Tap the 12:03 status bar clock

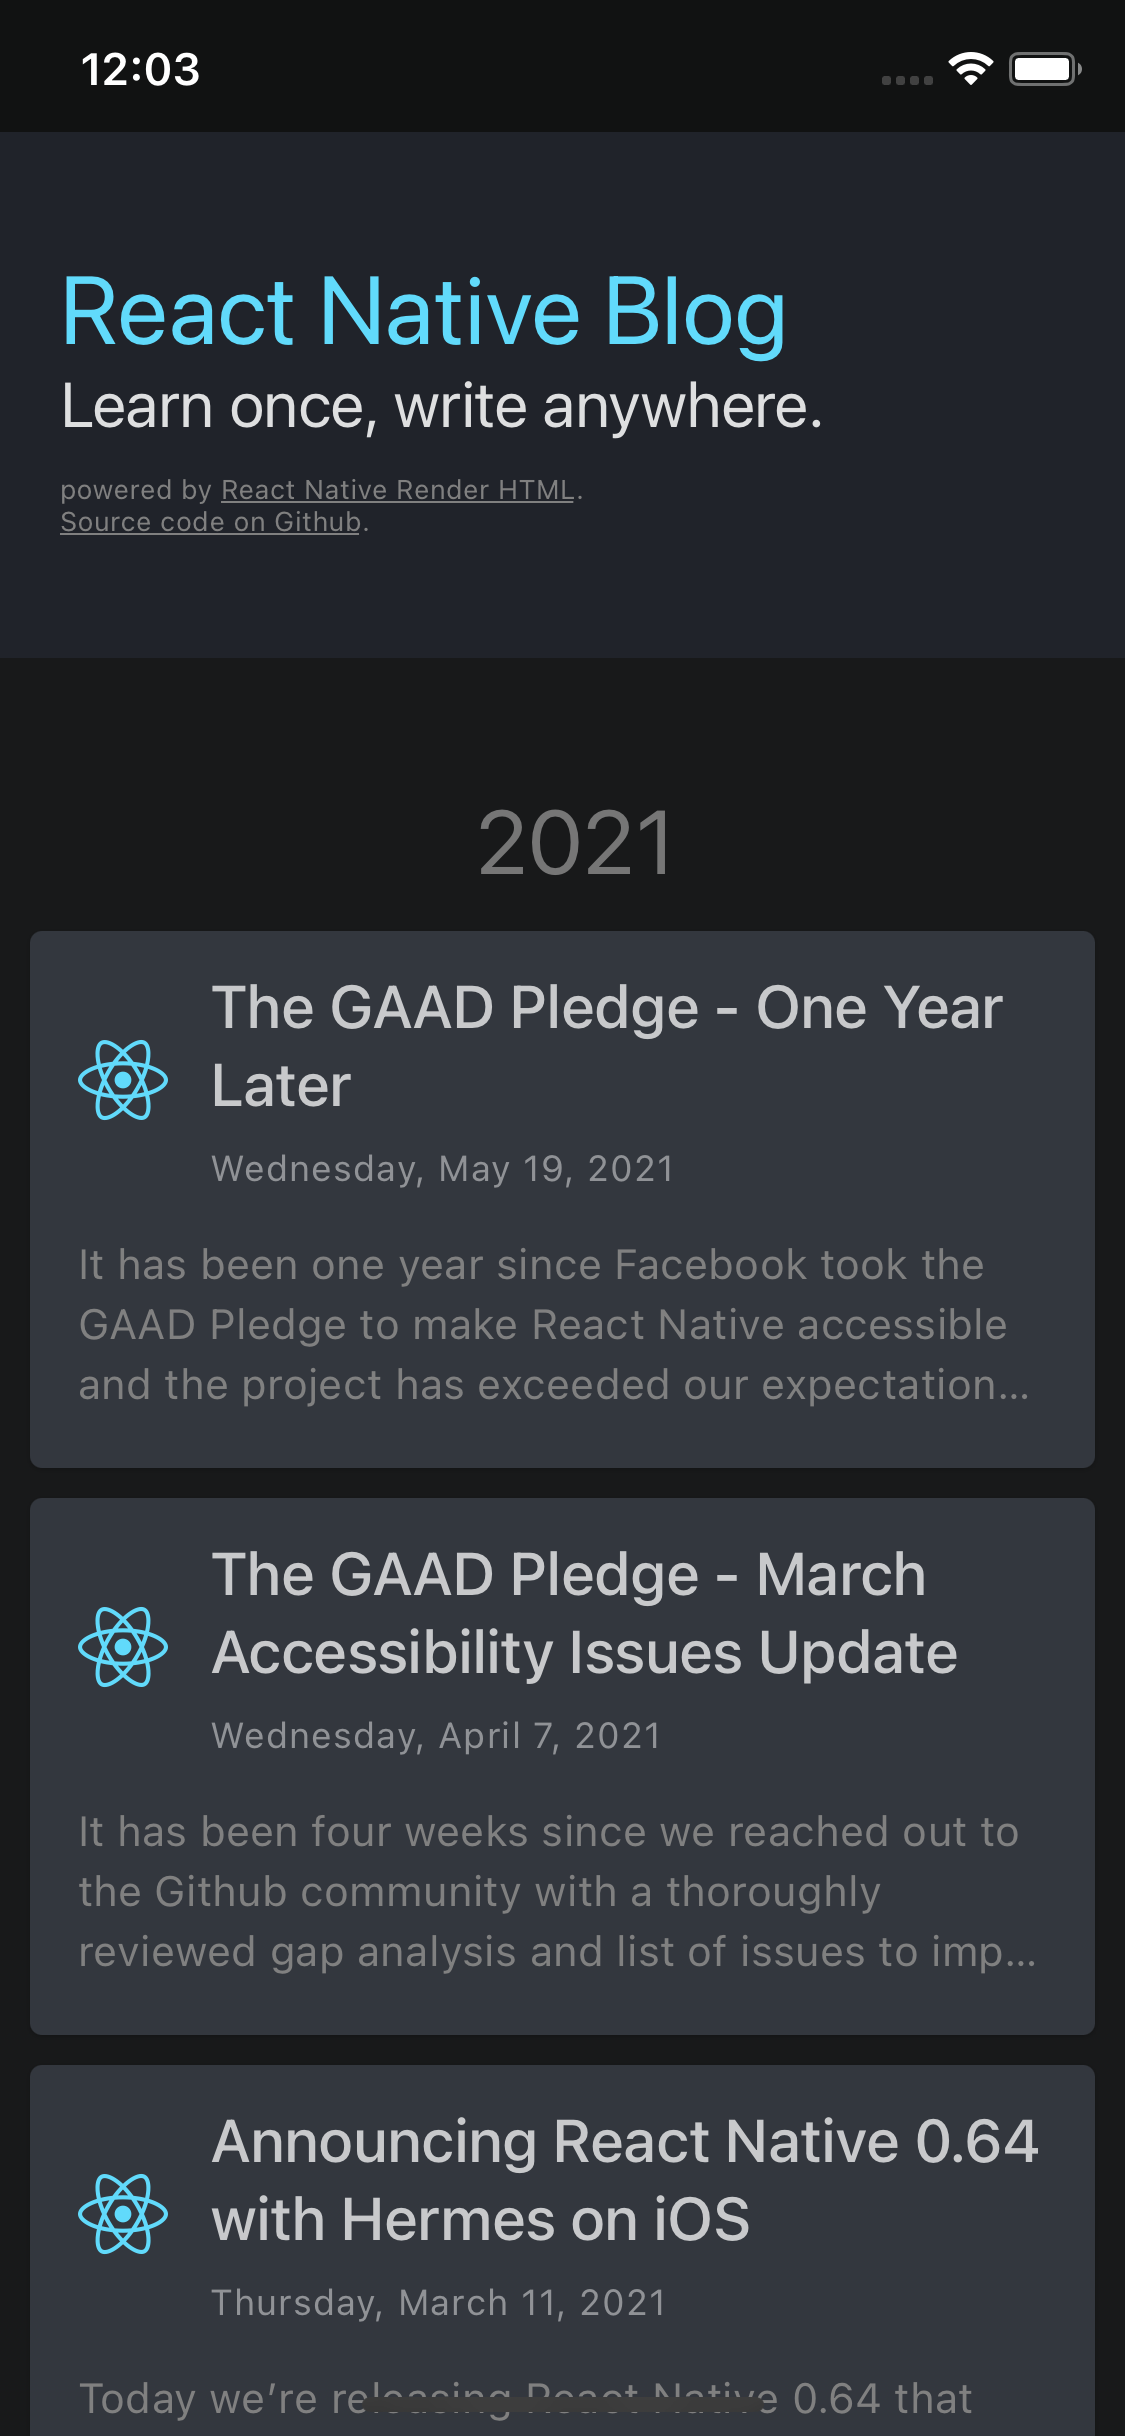coord(140,69)
